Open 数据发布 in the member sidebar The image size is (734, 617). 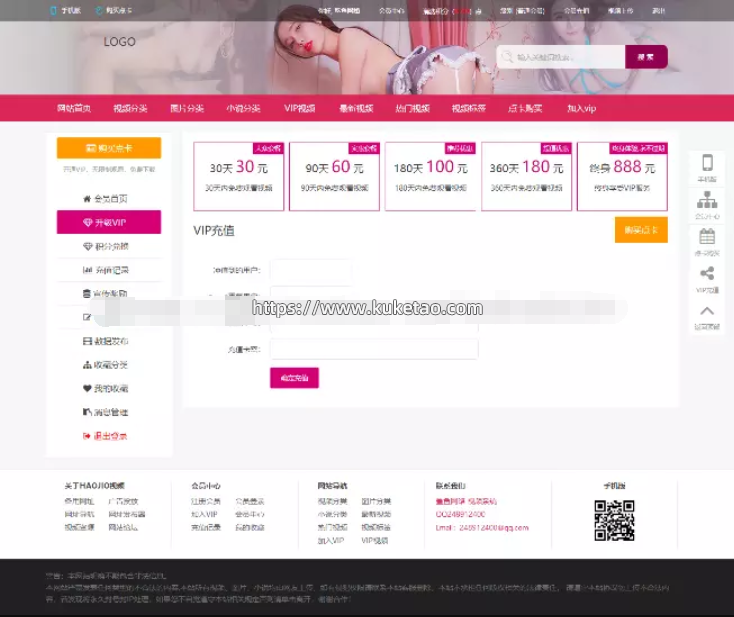(x=109, y=341)
